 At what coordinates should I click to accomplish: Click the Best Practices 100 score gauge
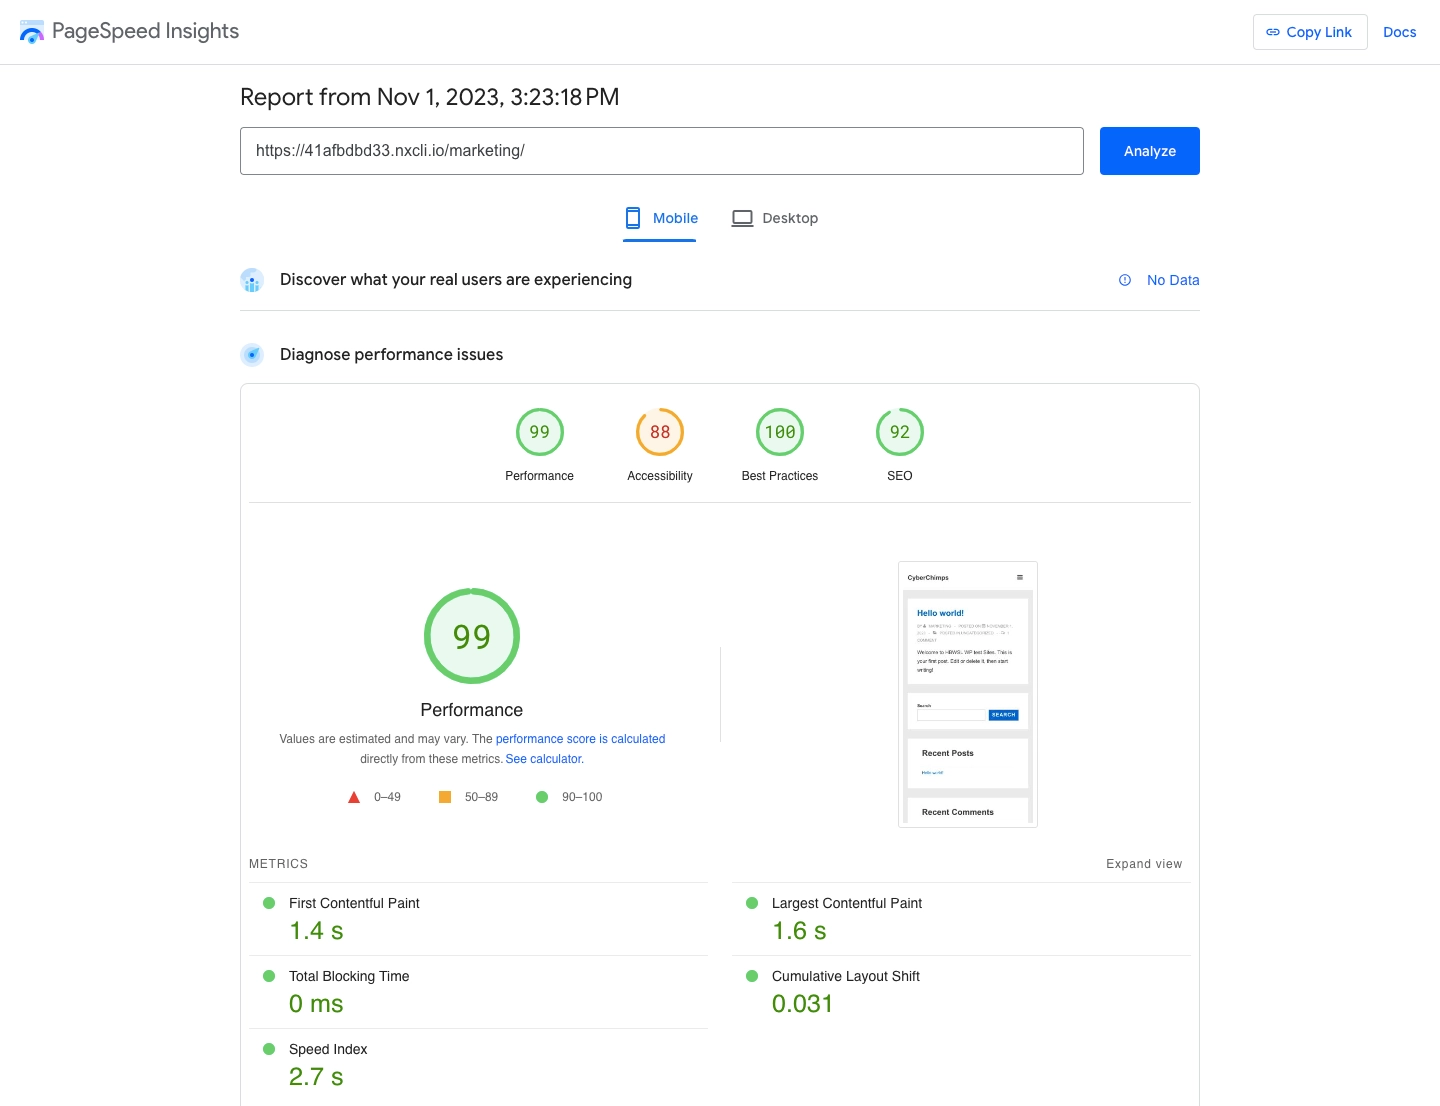pos(780,432)
